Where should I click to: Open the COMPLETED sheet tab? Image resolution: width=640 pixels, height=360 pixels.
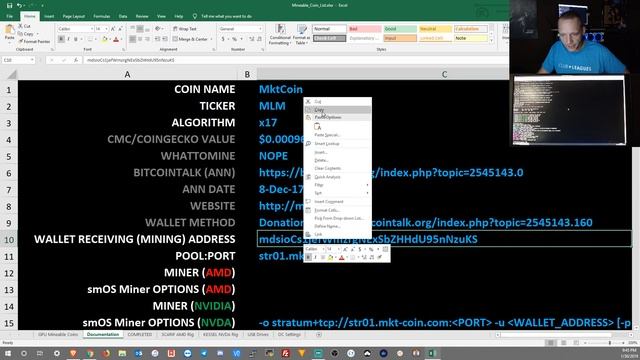coord(140,335)
